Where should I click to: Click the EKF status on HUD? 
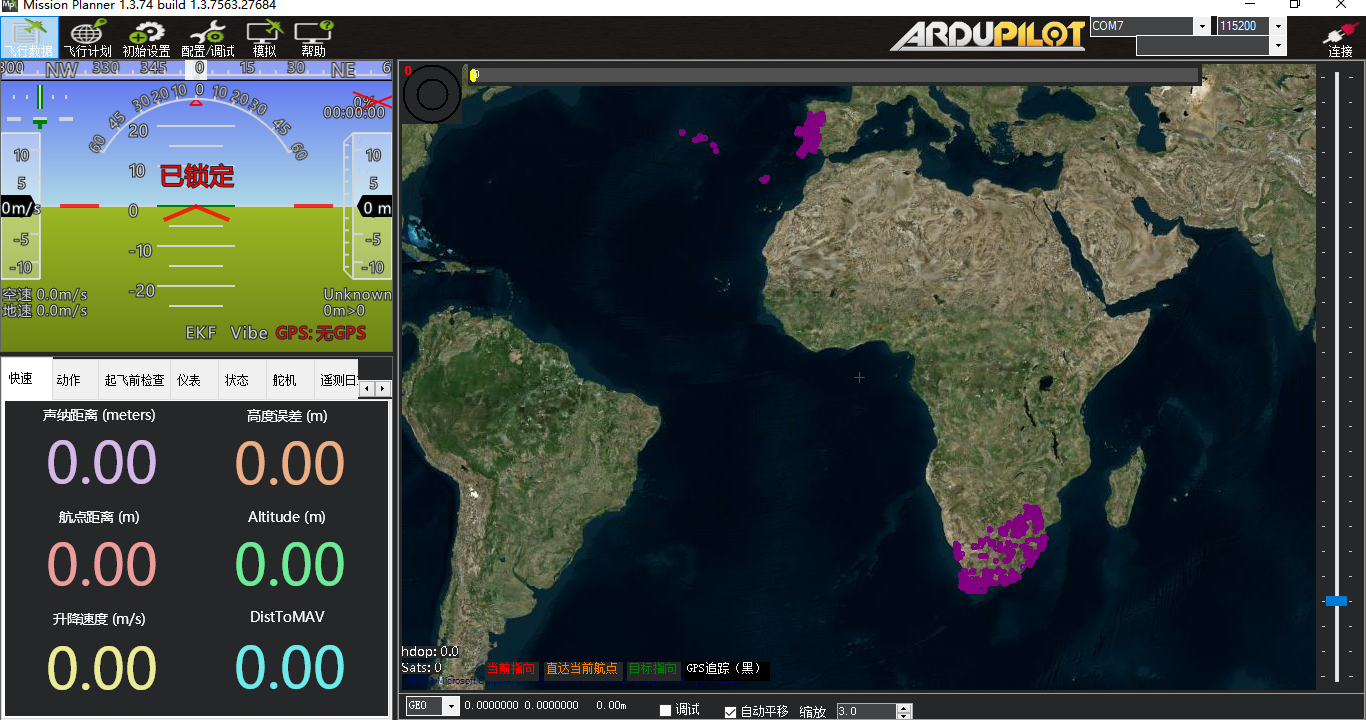pos(201,333)
